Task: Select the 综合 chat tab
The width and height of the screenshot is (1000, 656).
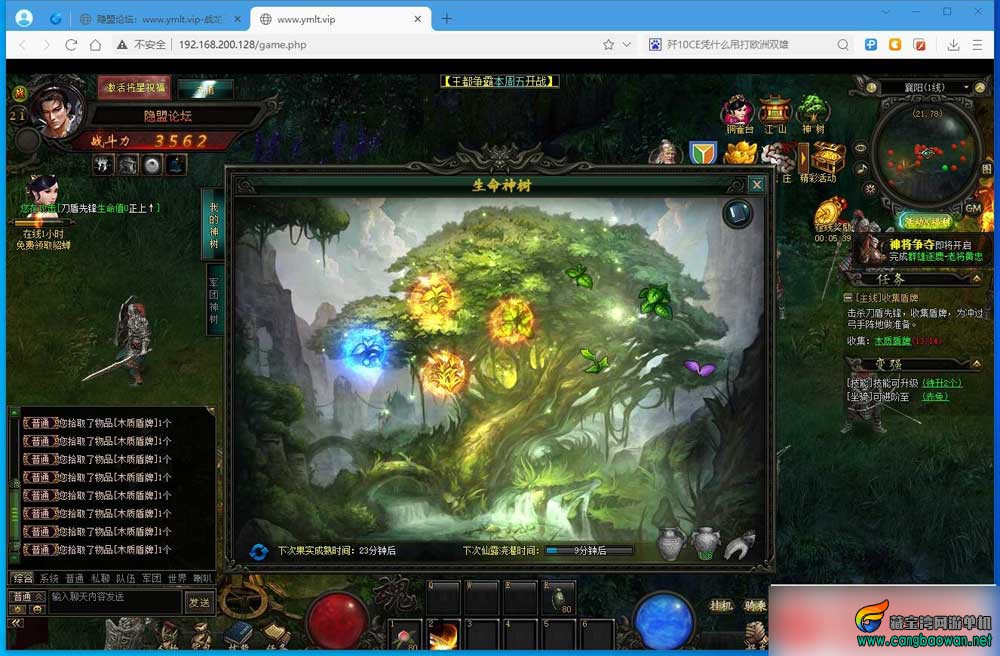Action: pyautogui.click(x=23, y=578)
